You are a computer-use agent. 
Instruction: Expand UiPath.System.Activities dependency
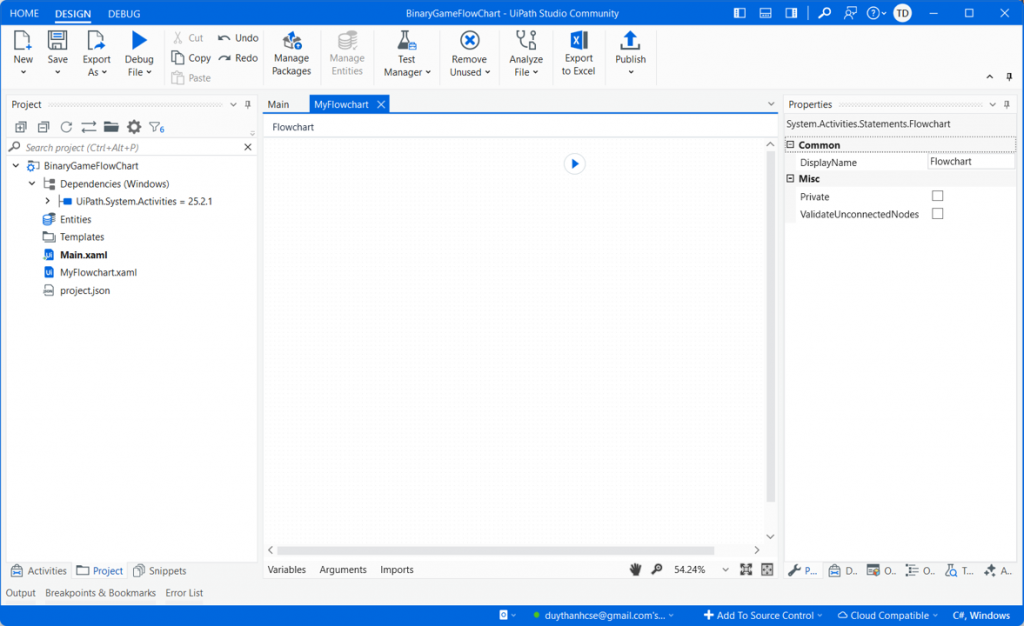(x=47, y=201)
